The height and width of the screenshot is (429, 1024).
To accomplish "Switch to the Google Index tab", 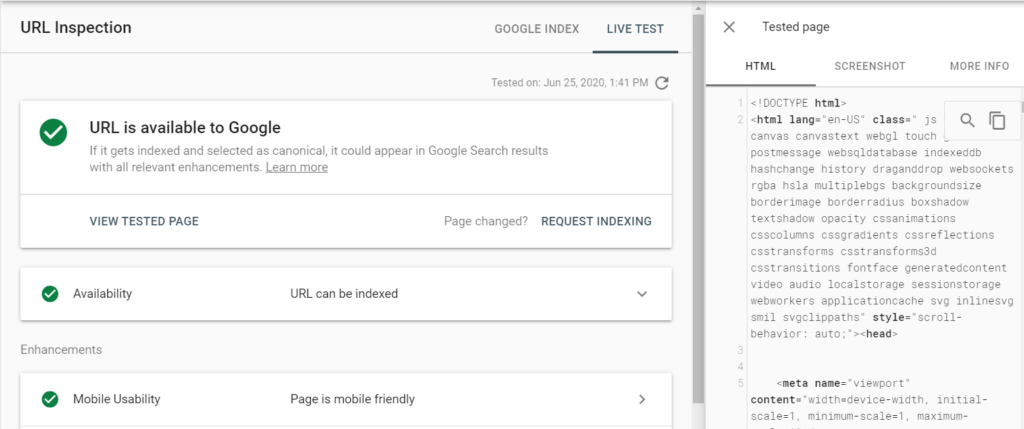I will (536, 28).
